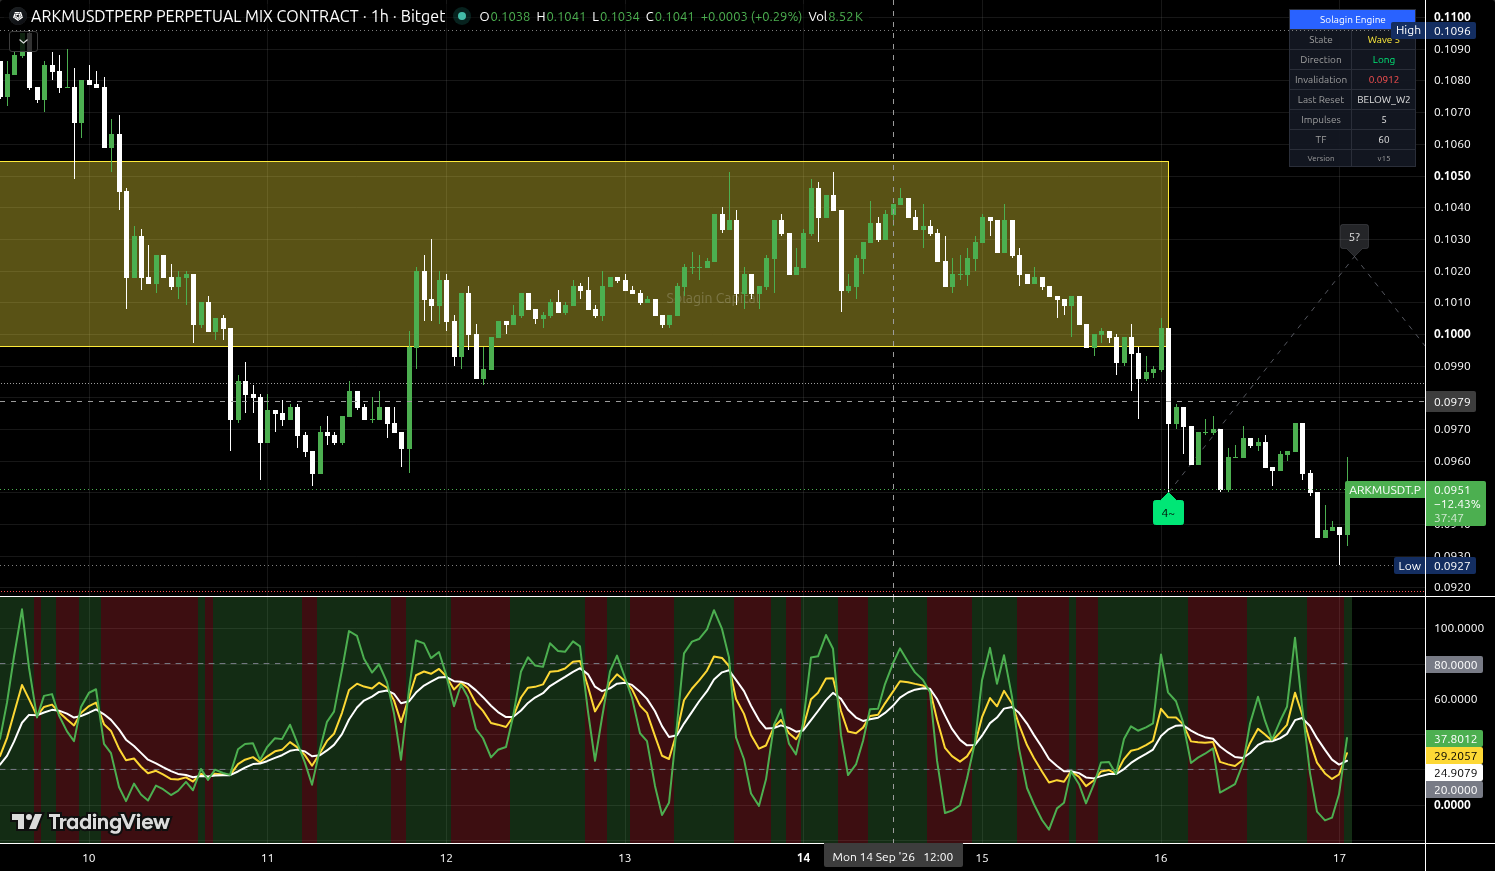
Task: Click the 0.1050 price axis label
Action: (1452, 175)
